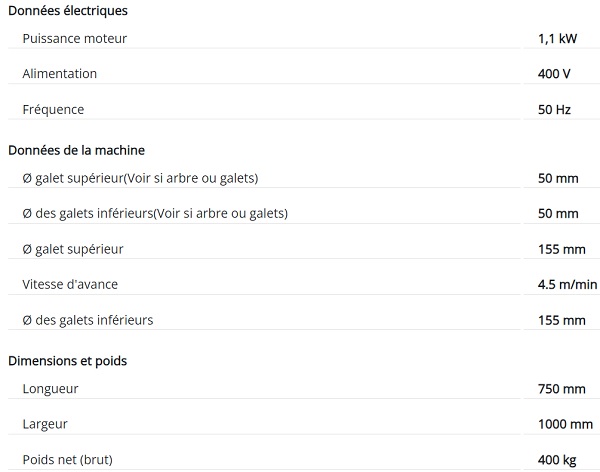This screenshot has height=472, width=600.
Task: Click the 1,1 kW motor power value
Action: pos(556,39)
